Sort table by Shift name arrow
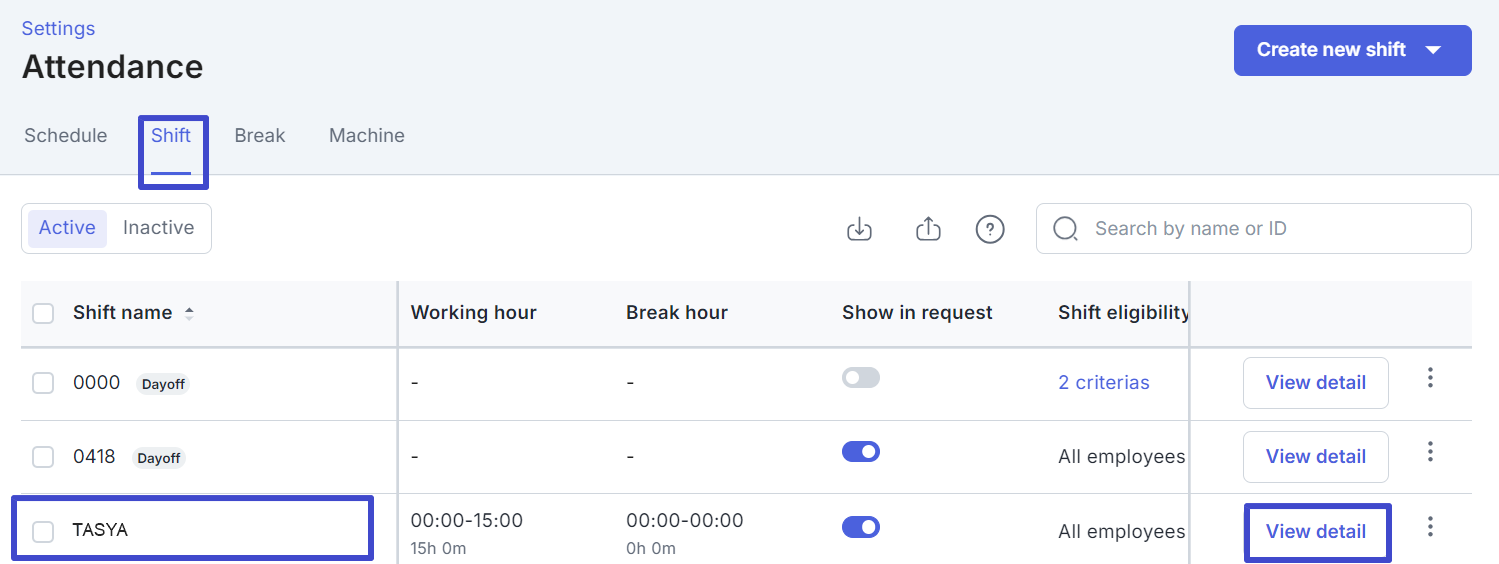Image resolution: width=1499 pixels, height=564 pixels. (189, 313)
